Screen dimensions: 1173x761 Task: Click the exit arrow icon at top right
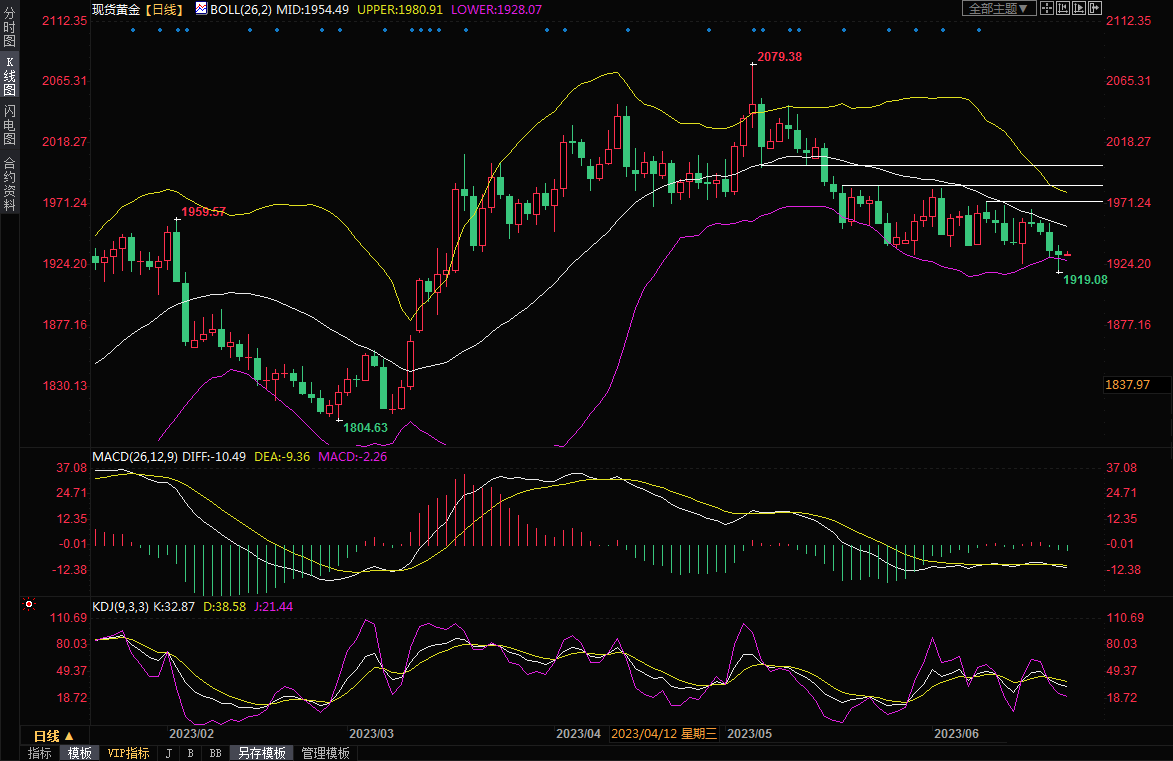pos(1094,8)
